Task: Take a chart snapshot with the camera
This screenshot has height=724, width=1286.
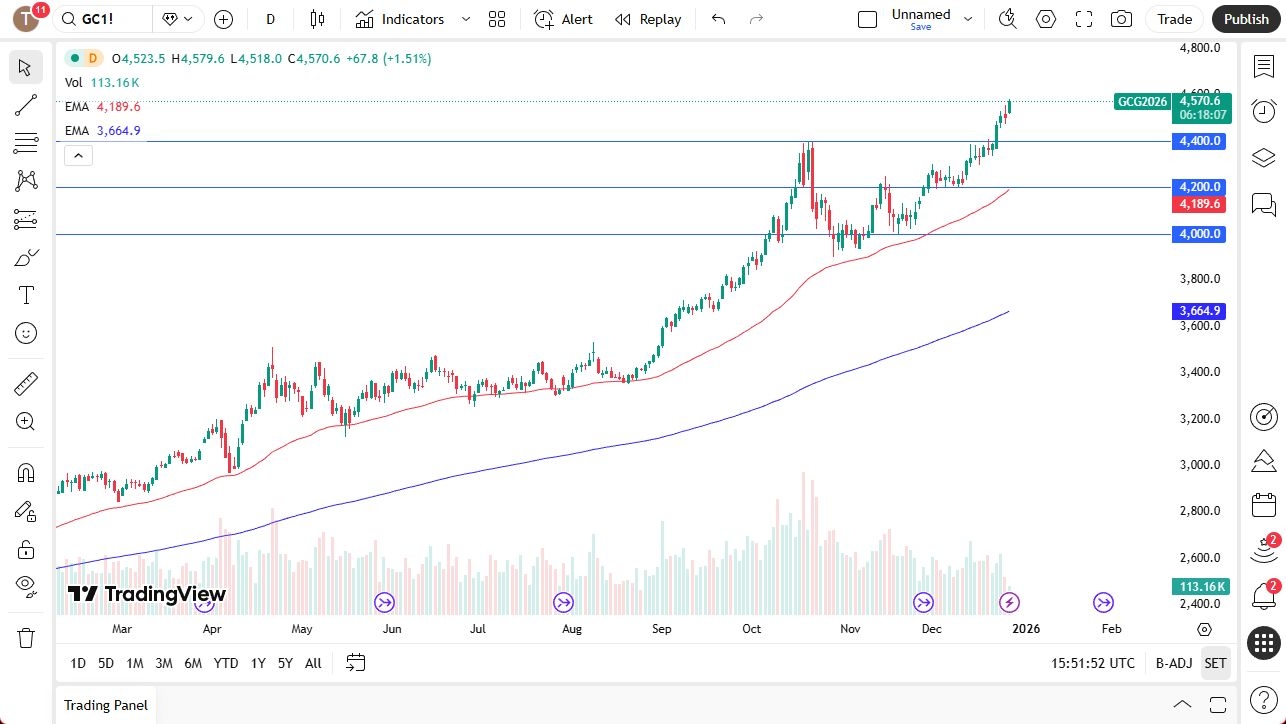Action: click(x=1121, y=18)
